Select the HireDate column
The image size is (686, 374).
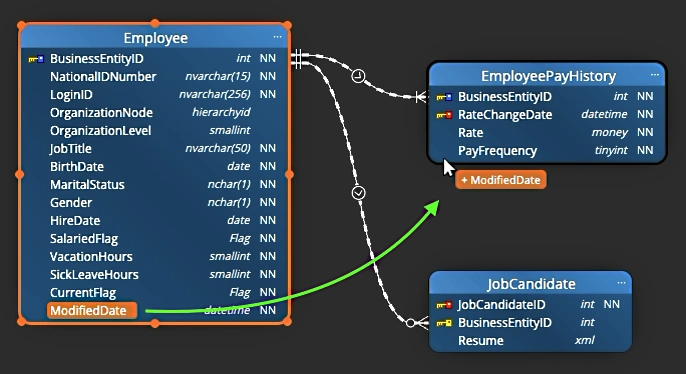pos(75,220)
